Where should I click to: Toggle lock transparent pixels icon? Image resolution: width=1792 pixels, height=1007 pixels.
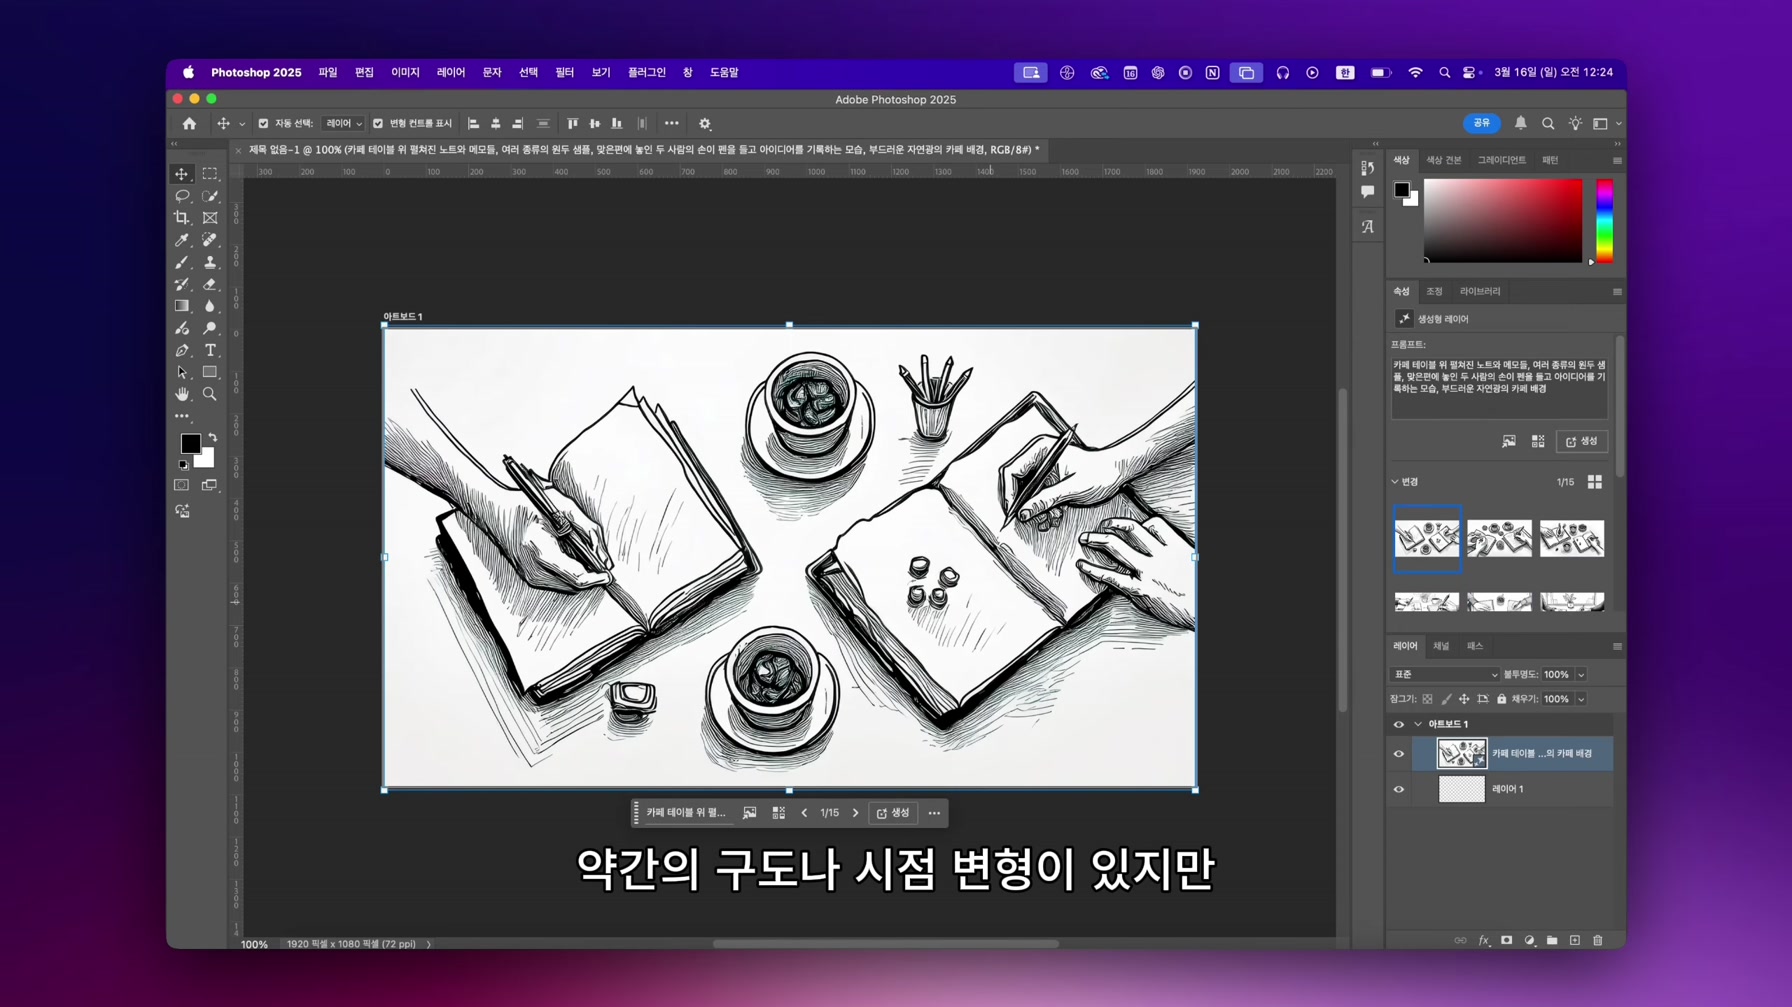coord(1428,699)
